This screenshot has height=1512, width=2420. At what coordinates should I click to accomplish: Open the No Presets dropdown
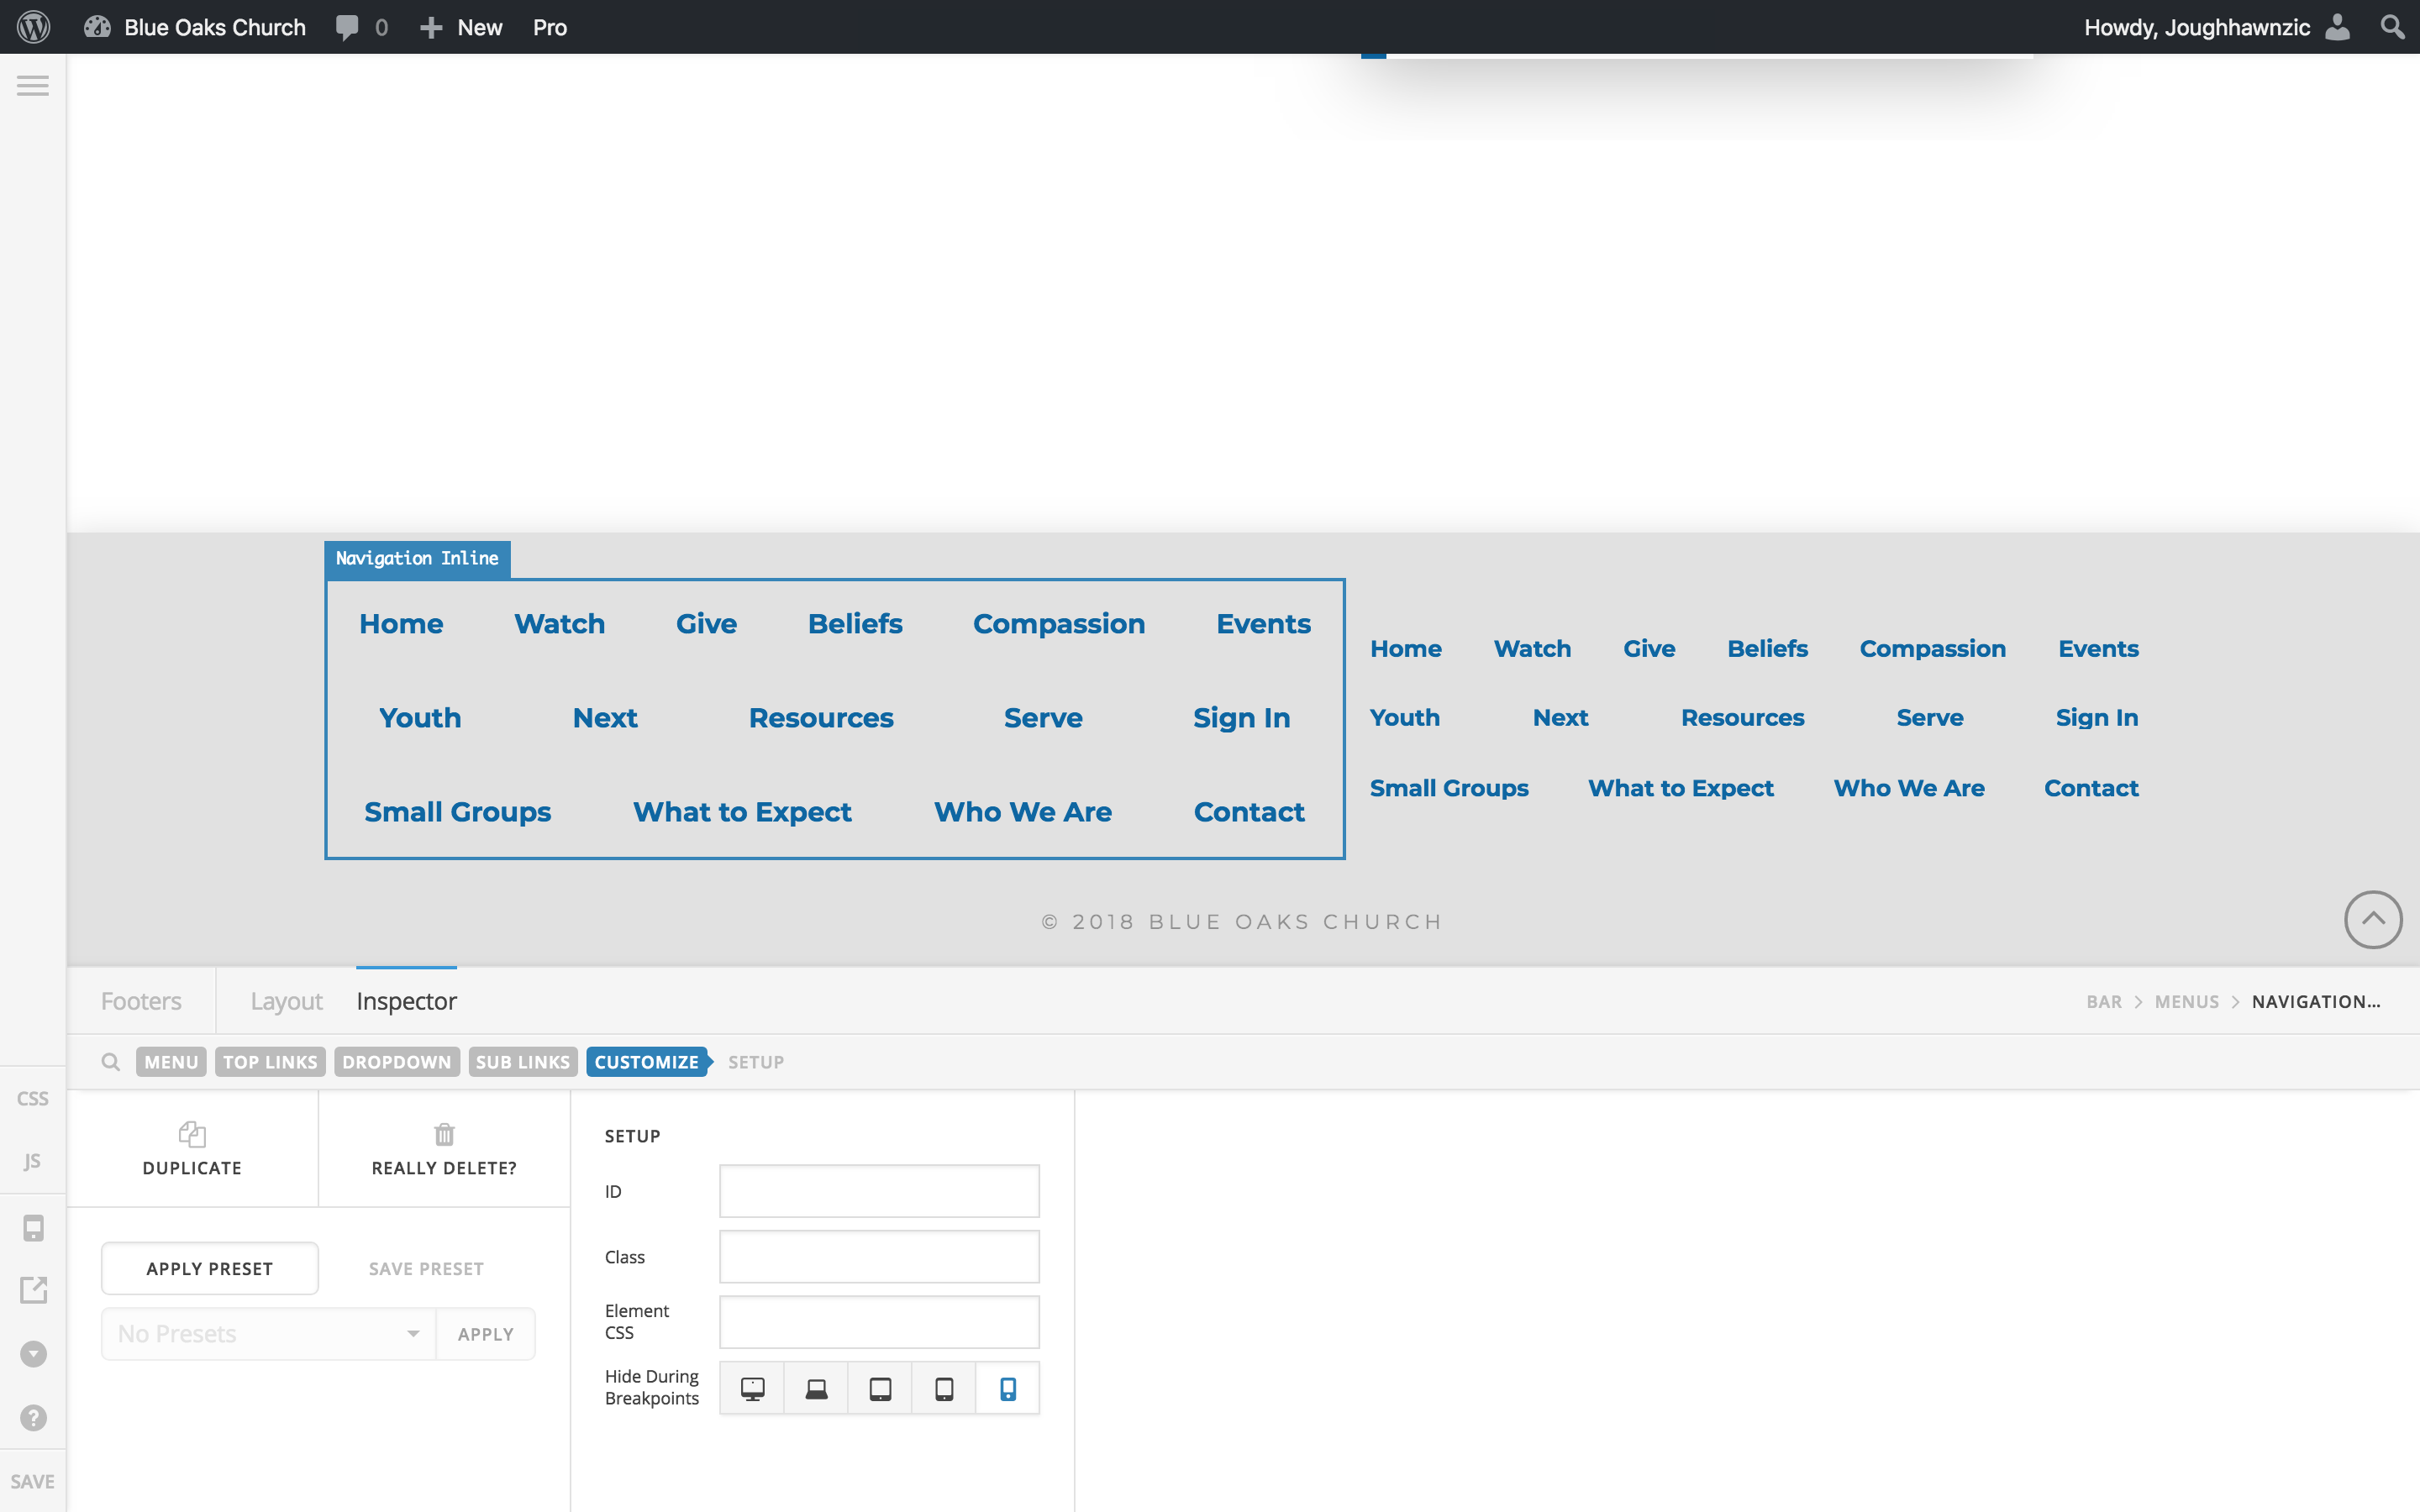click(268, 1334)
